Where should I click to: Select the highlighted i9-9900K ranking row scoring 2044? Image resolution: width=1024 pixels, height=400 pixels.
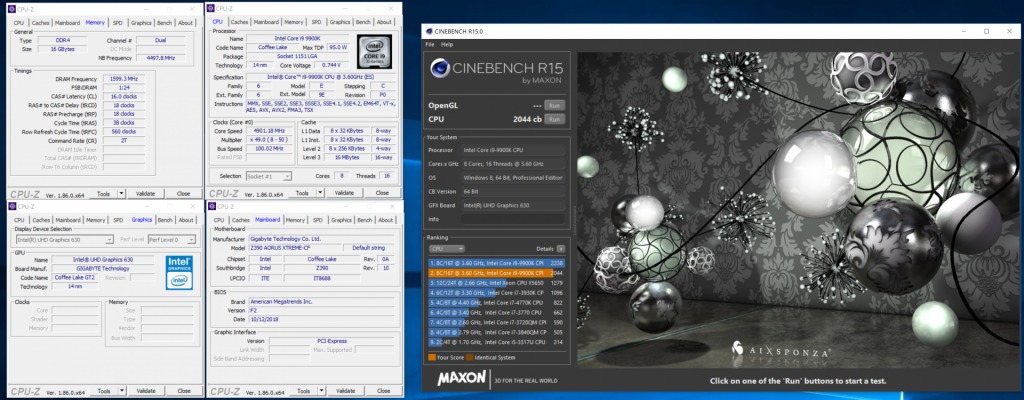coord(496,273)
